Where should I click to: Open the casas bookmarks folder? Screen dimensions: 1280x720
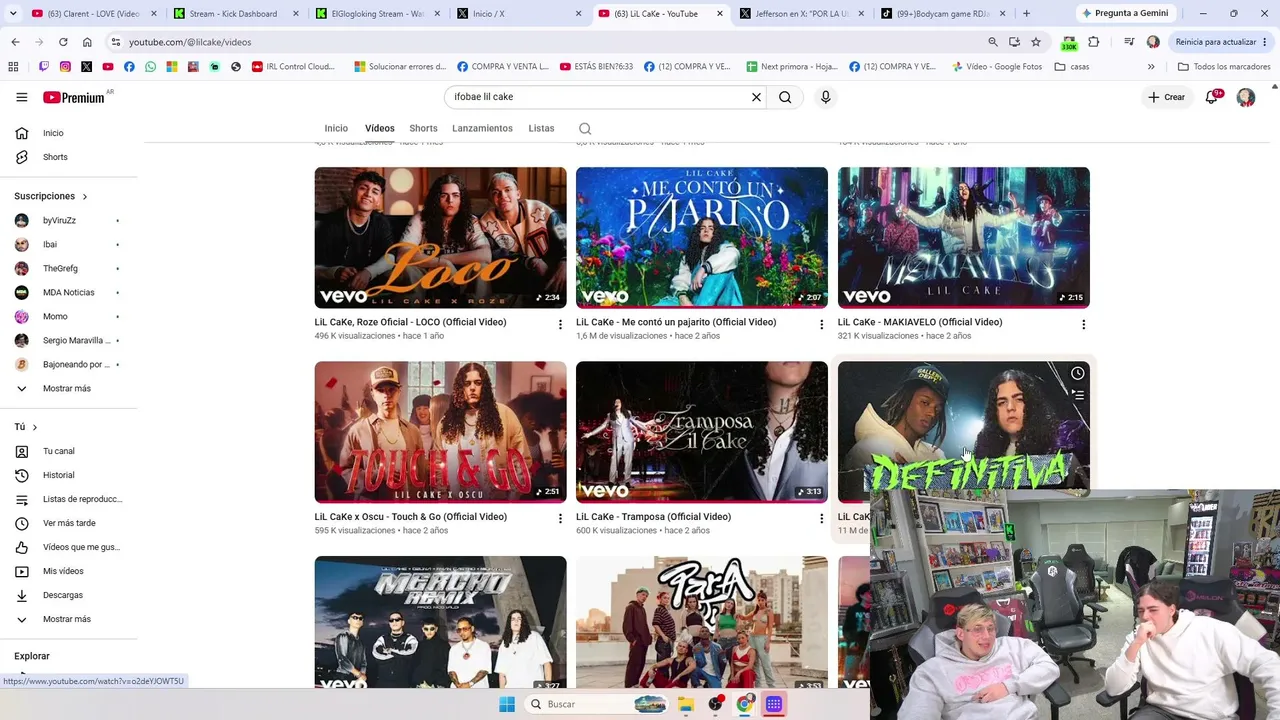[1072, 67]
